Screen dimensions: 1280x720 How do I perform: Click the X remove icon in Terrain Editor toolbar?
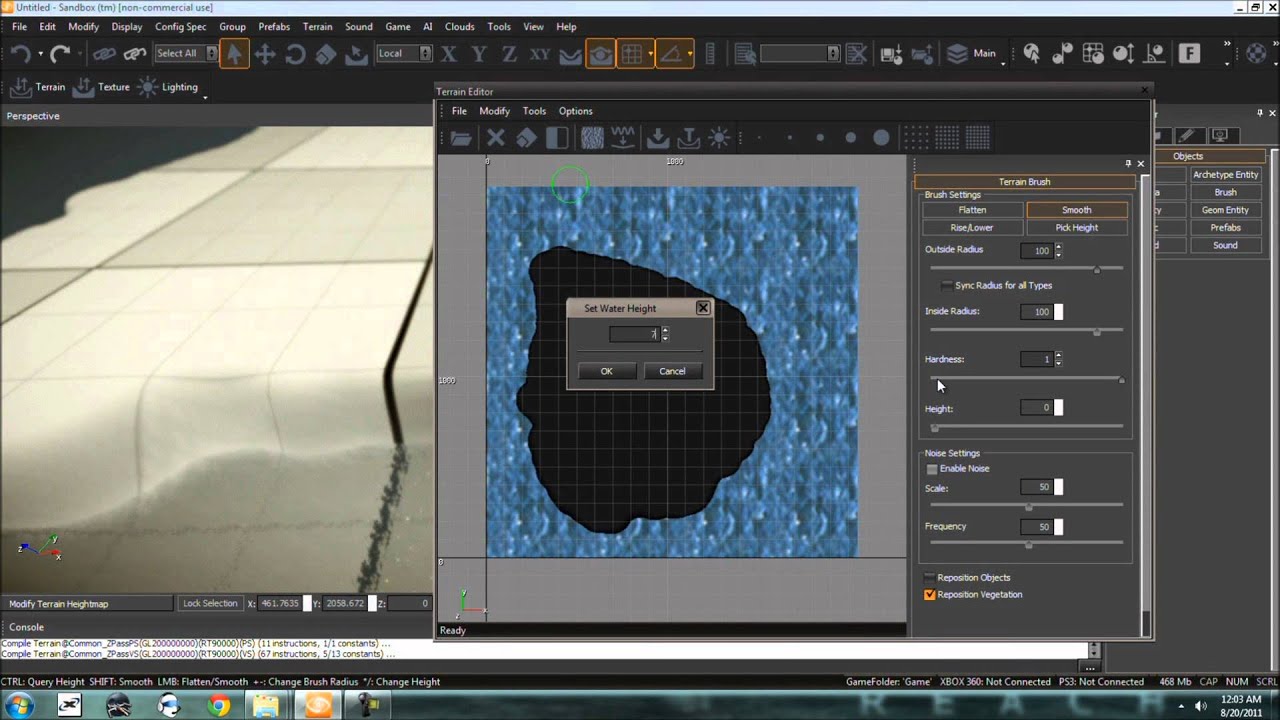(495, 138)
